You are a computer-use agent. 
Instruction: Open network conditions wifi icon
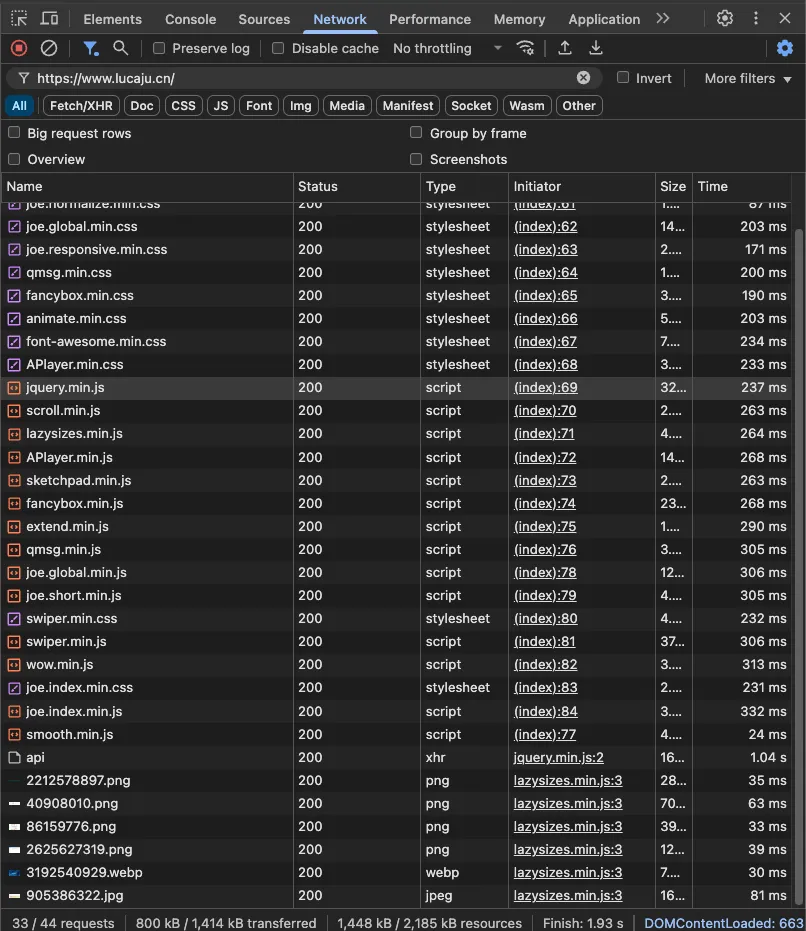(x=525, y=48)
